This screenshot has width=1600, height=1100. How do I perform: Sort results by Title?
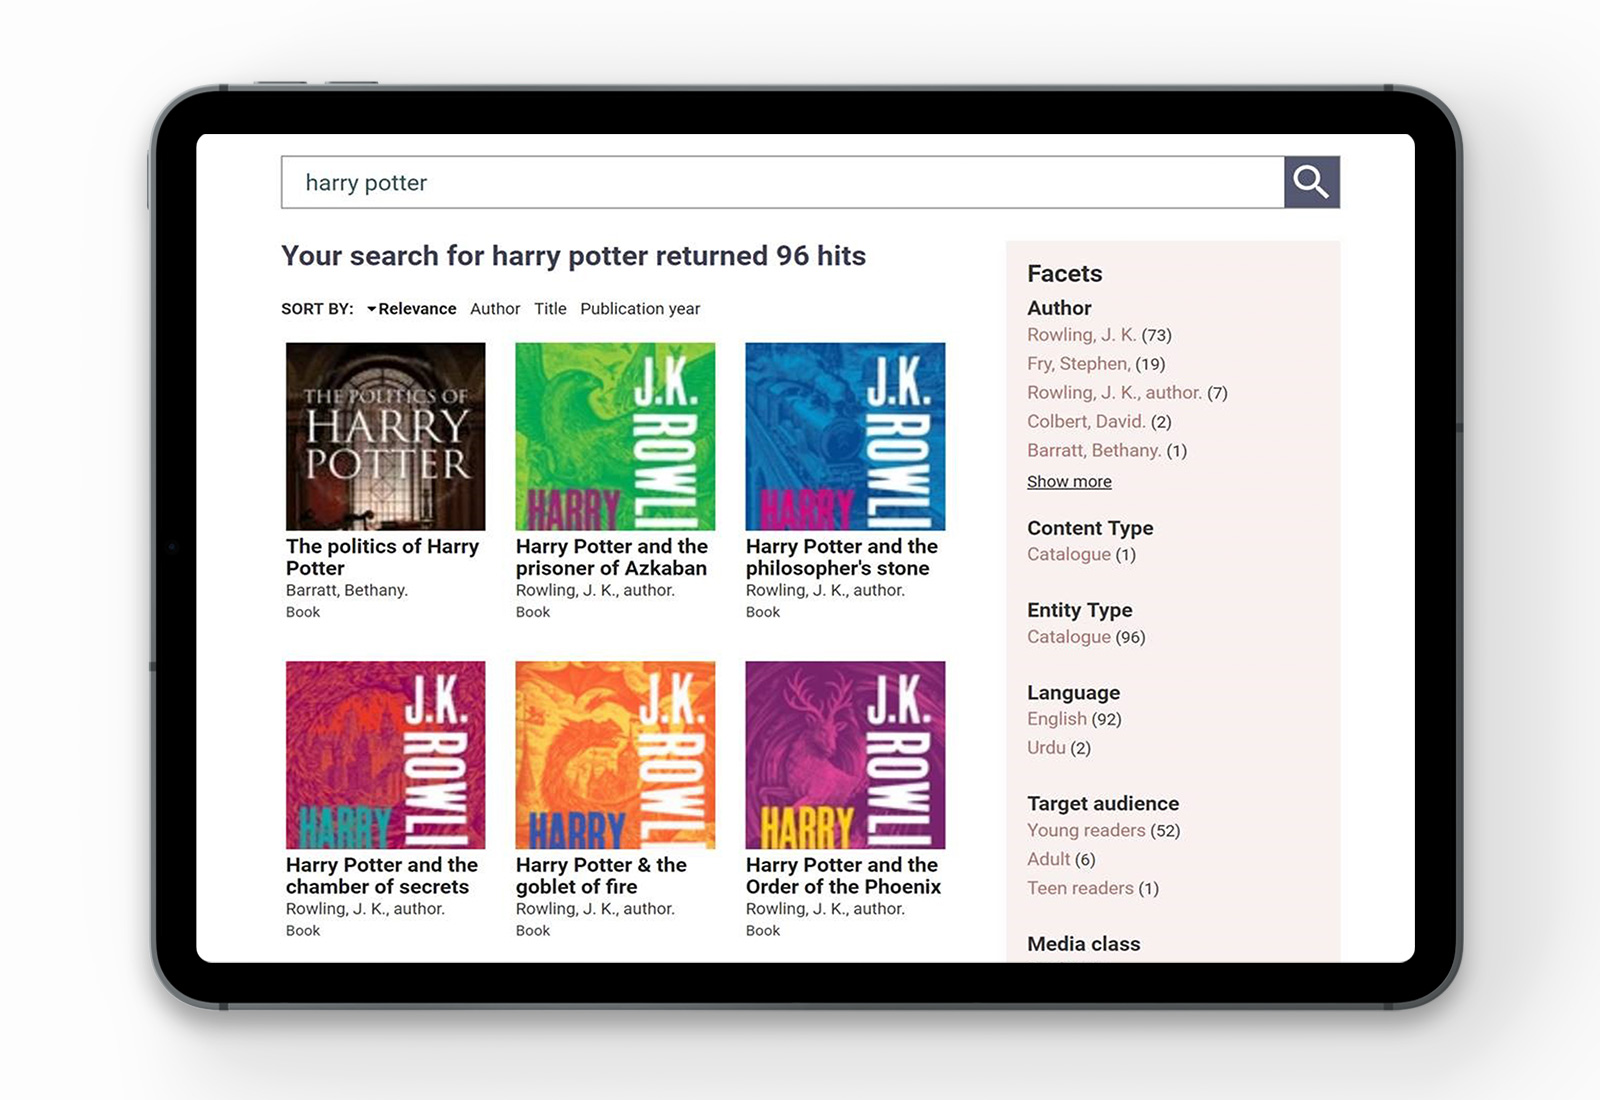550,309
